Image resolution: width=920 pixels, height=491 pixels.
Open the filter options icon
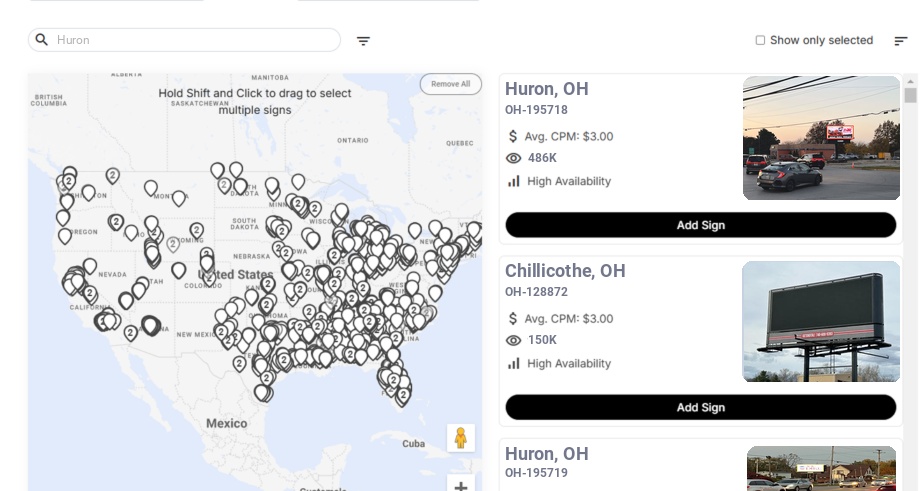point(363,41)
